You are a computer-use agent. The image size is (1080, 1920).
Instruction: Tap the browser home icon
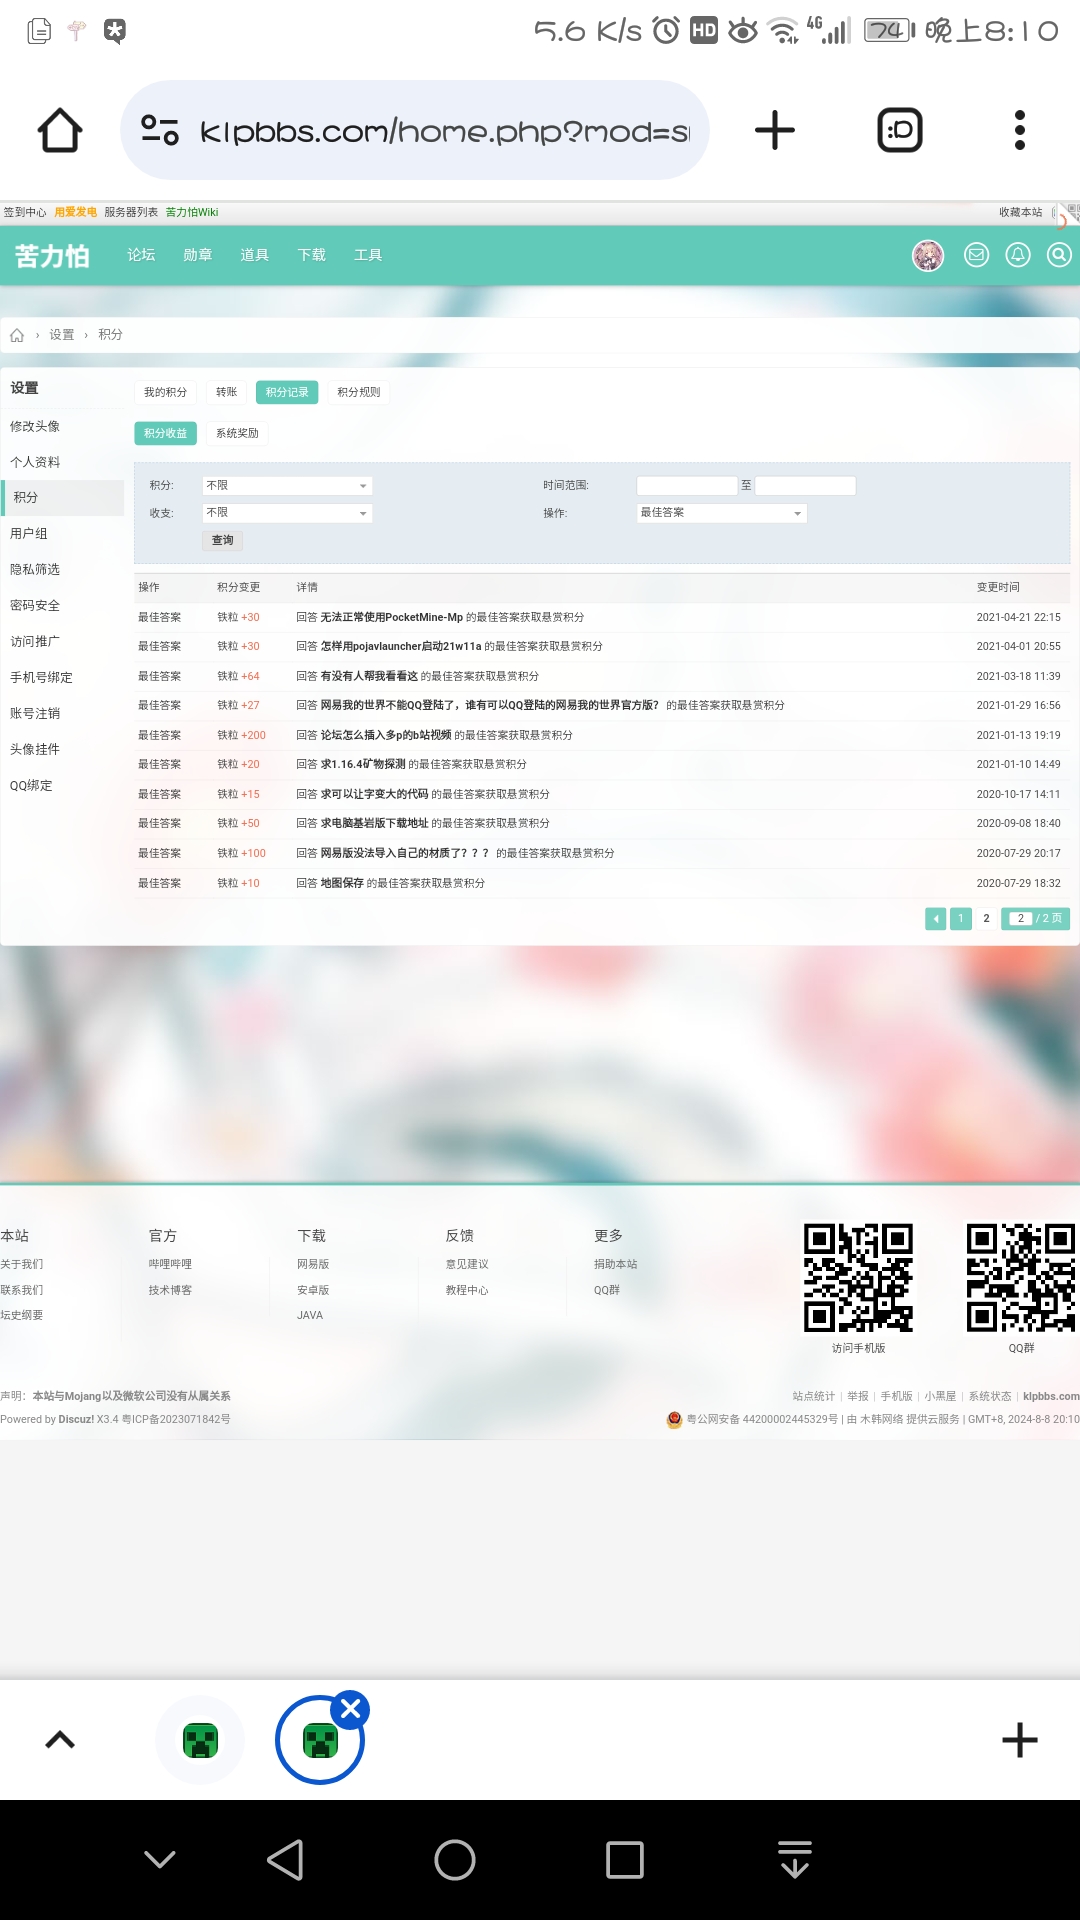(x=60, y=130)
